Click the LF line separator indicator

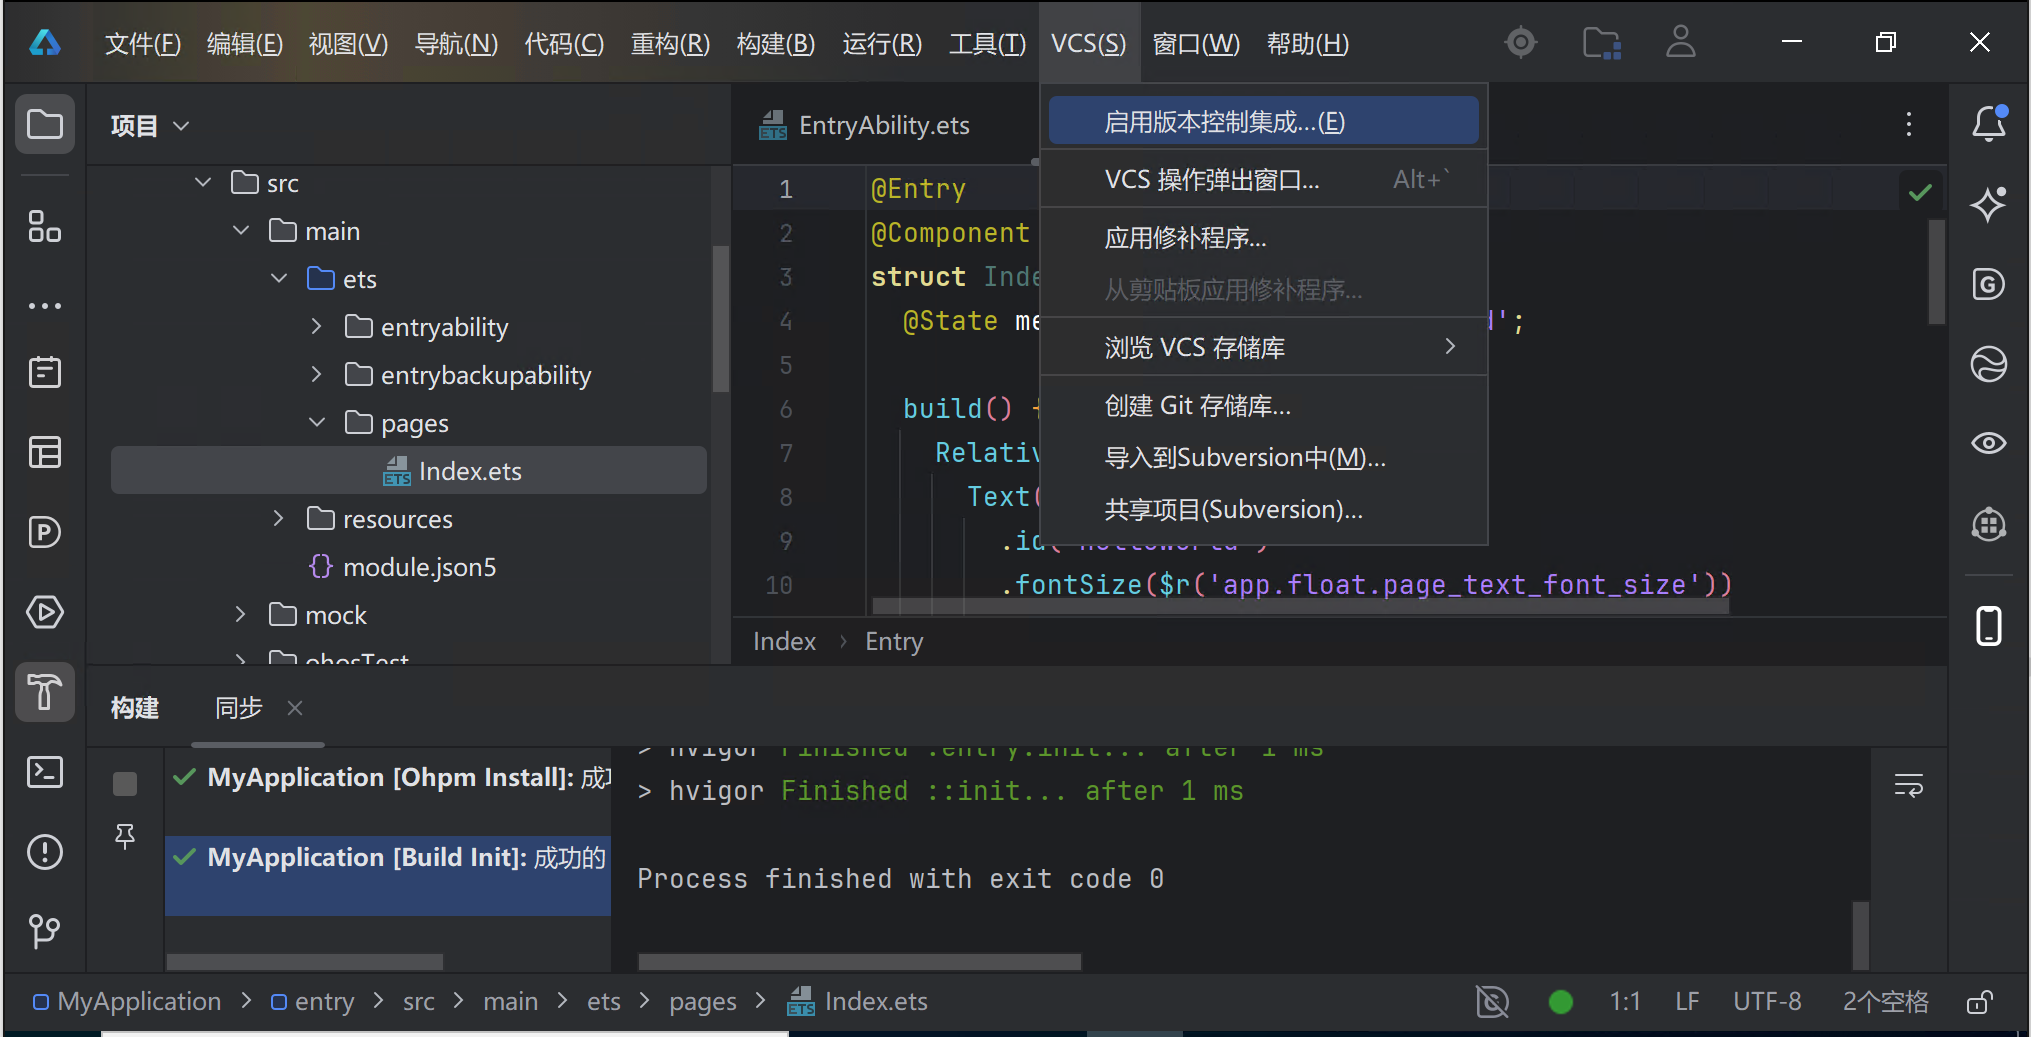1687,1001
